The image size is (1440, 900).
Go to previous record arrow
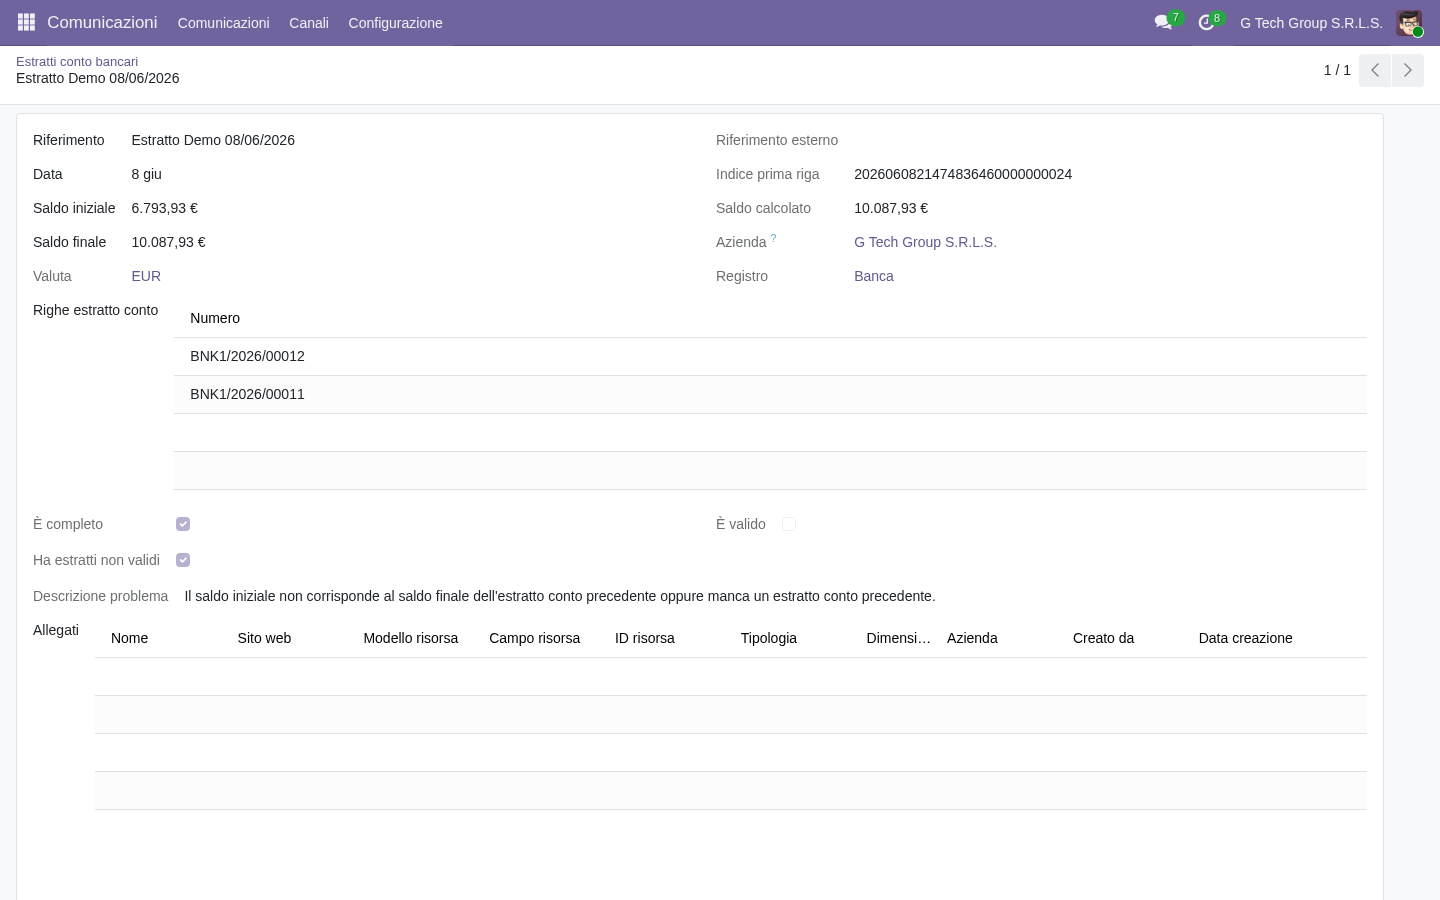tap(1375, 70)
